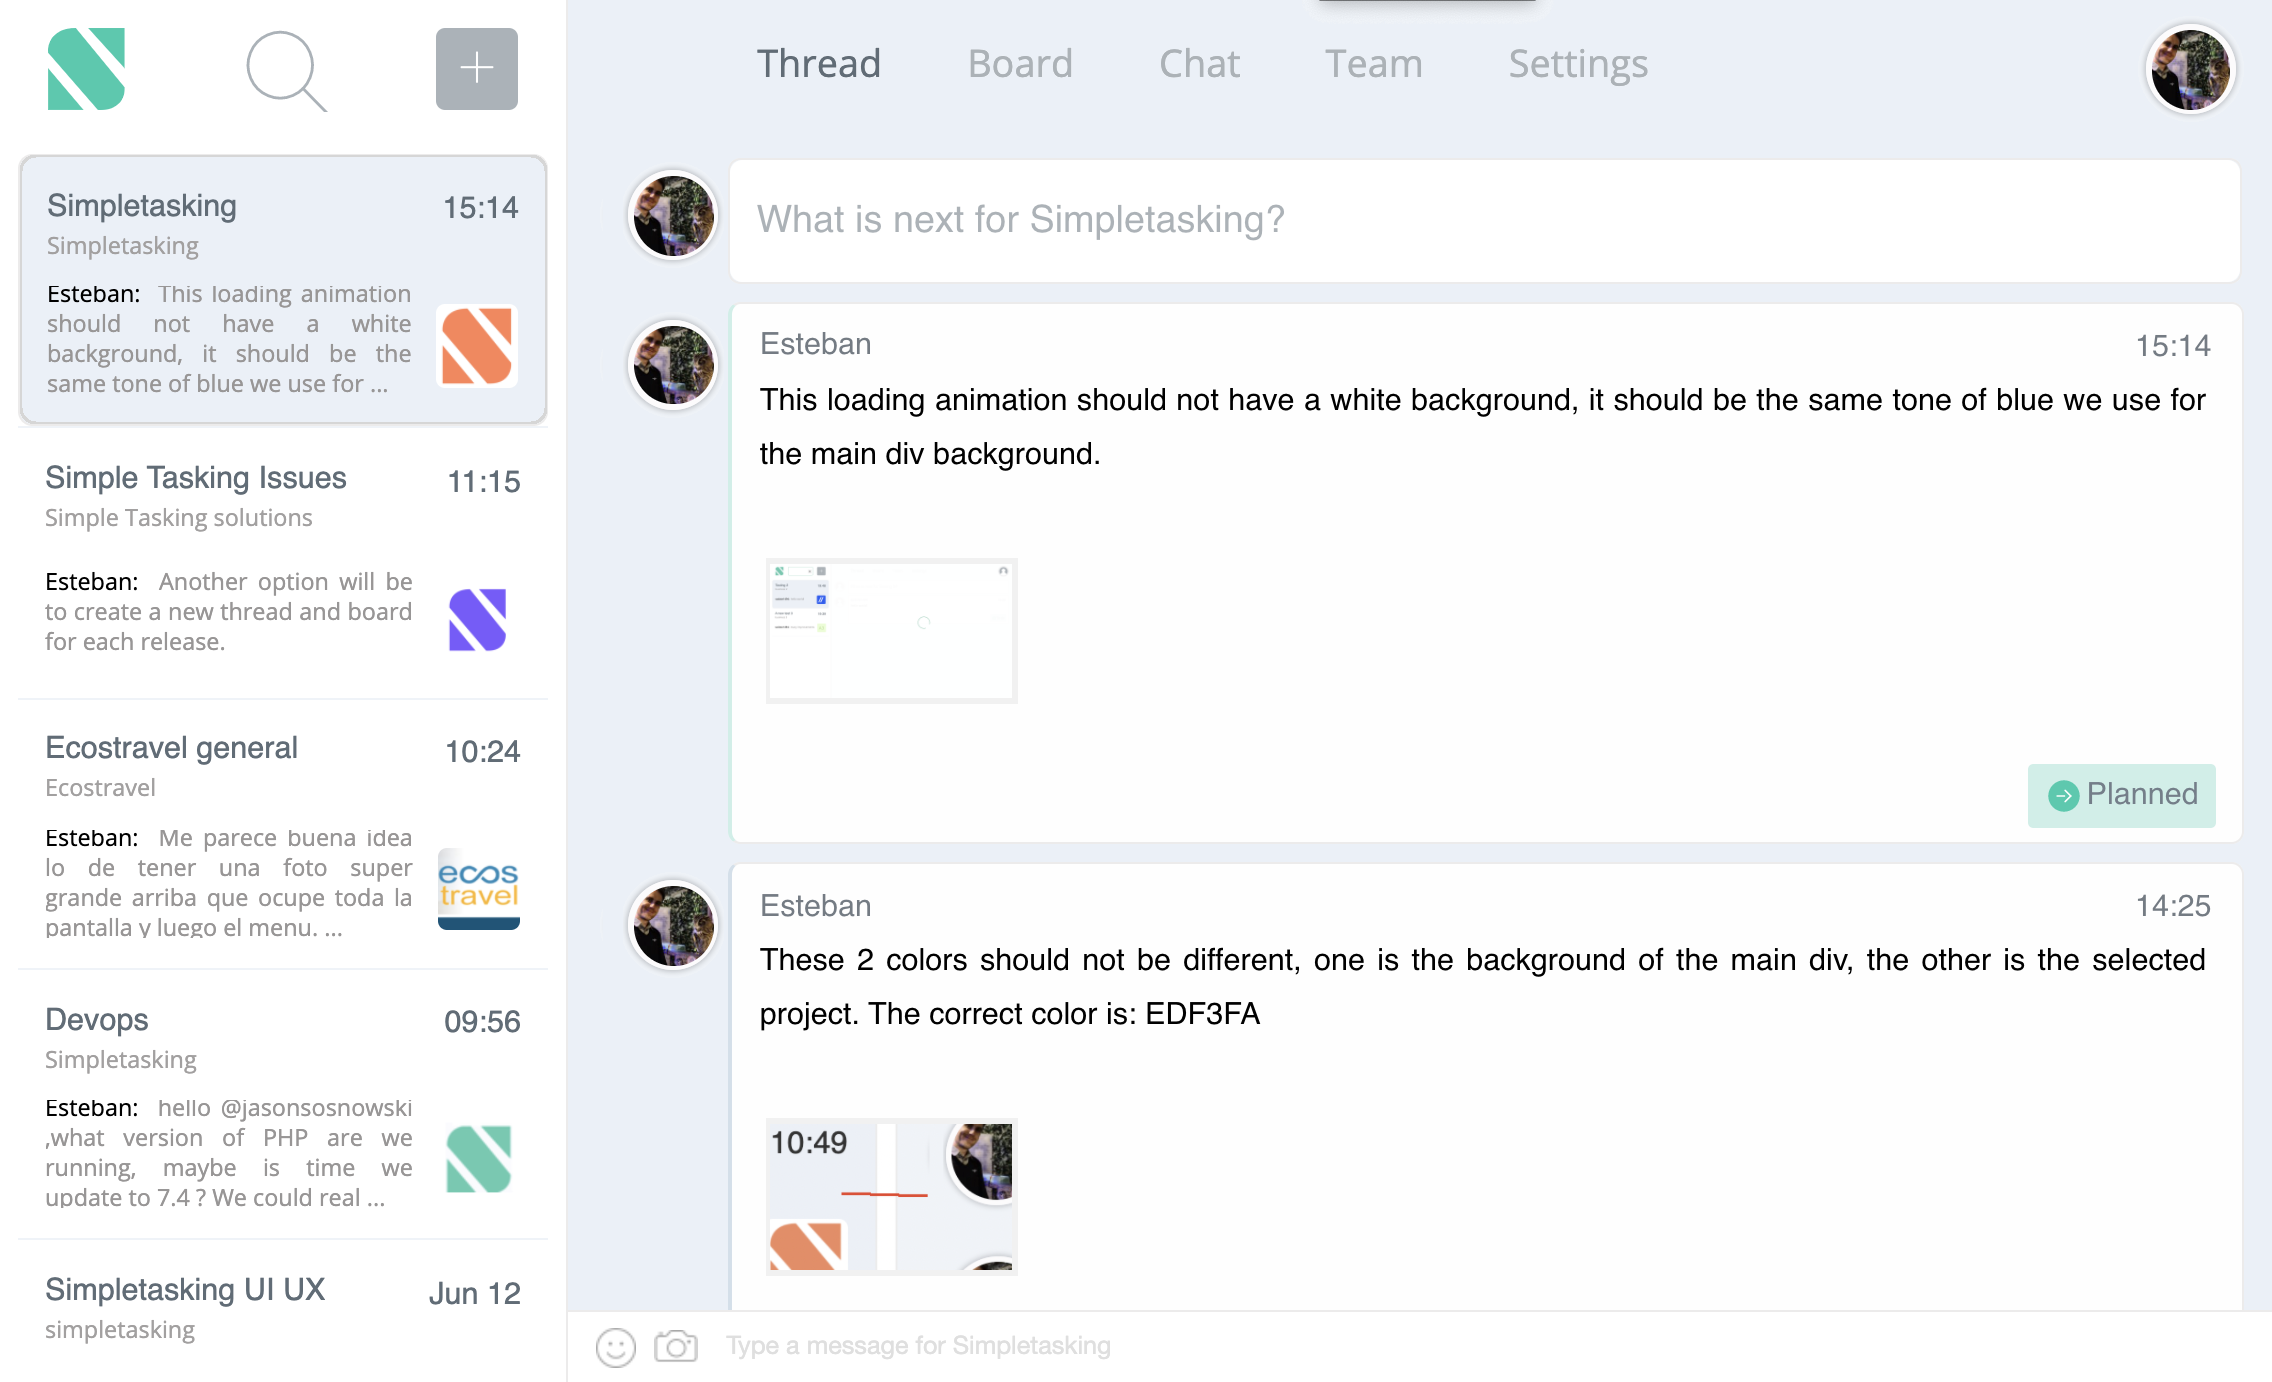Click the 14:25 timestamp on the message card
This screenshot has height=1382, width=2272.
point(2172,906)
